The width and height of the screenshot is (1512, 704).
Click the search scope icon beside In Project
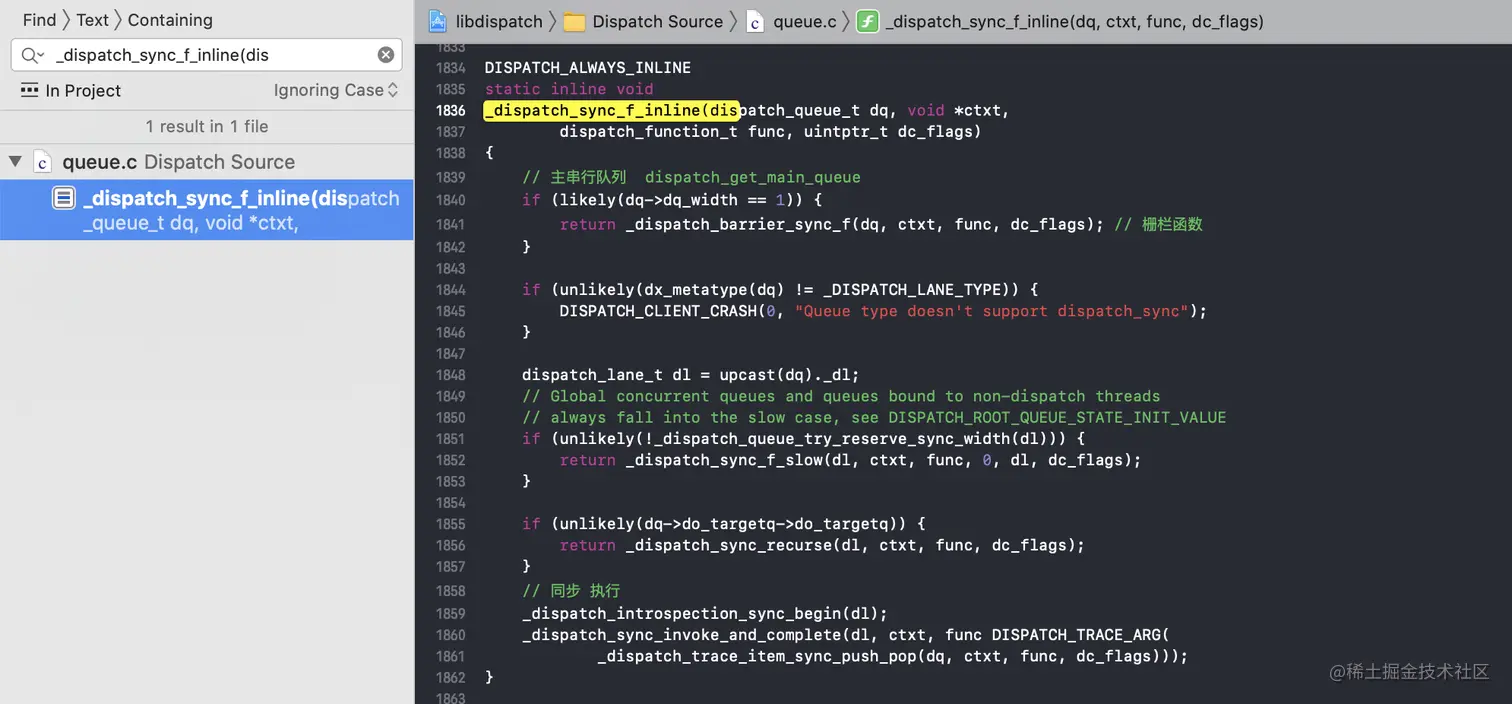(x=30, y=90)
